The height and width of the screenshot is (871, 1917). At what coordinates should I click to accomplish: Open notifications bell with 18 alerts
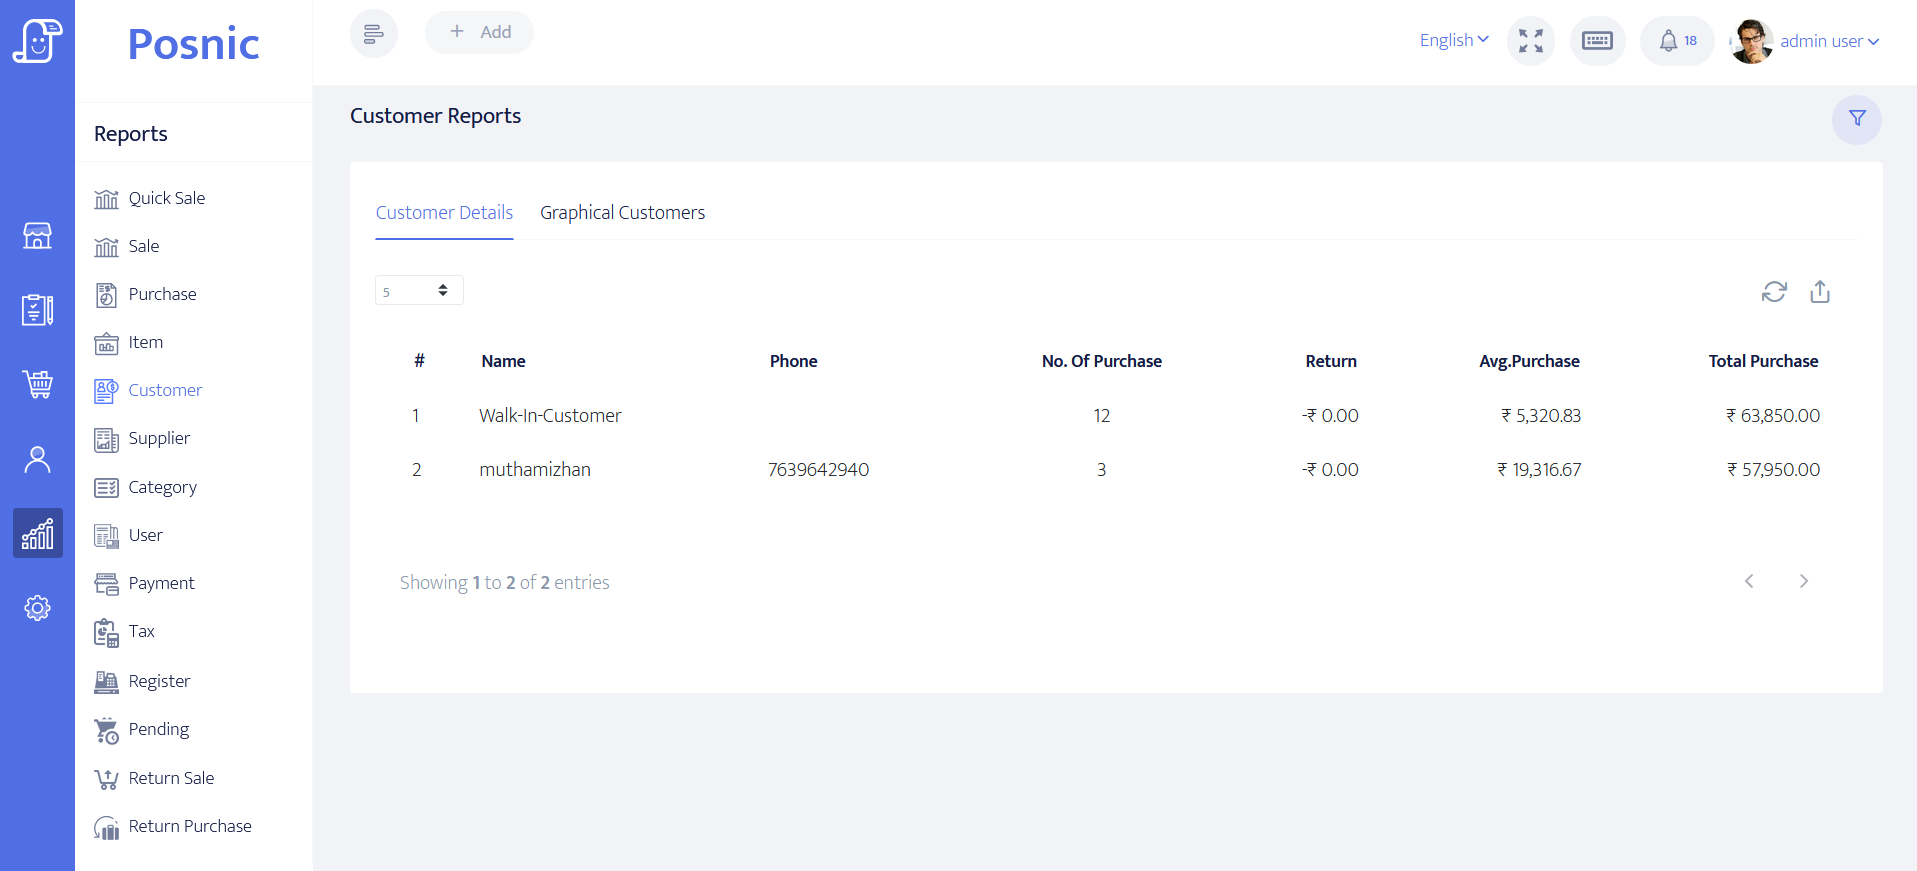[x=1676, y=41]
